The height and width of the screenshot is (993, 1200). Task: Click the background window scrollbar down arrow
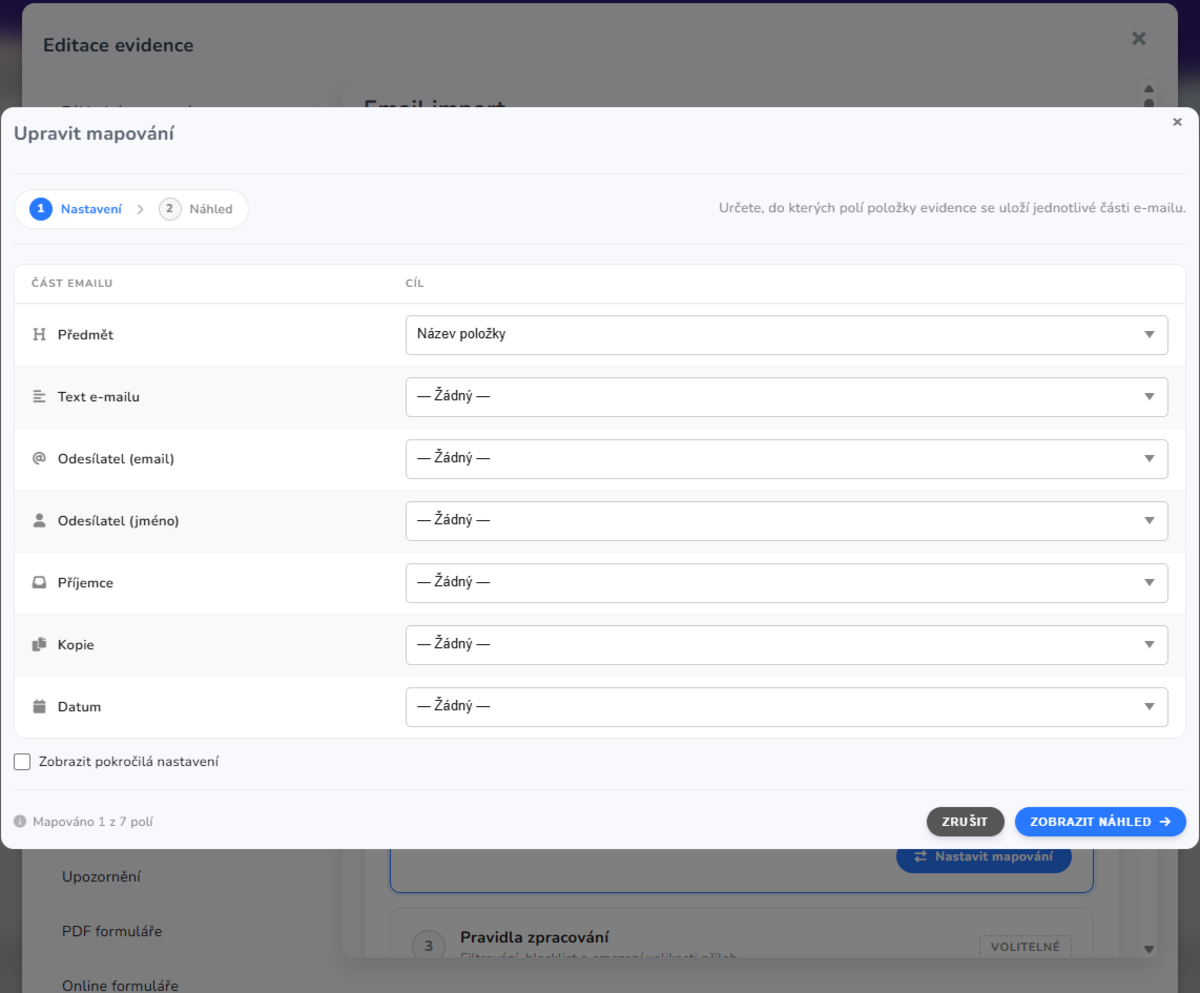[1149, 949]
